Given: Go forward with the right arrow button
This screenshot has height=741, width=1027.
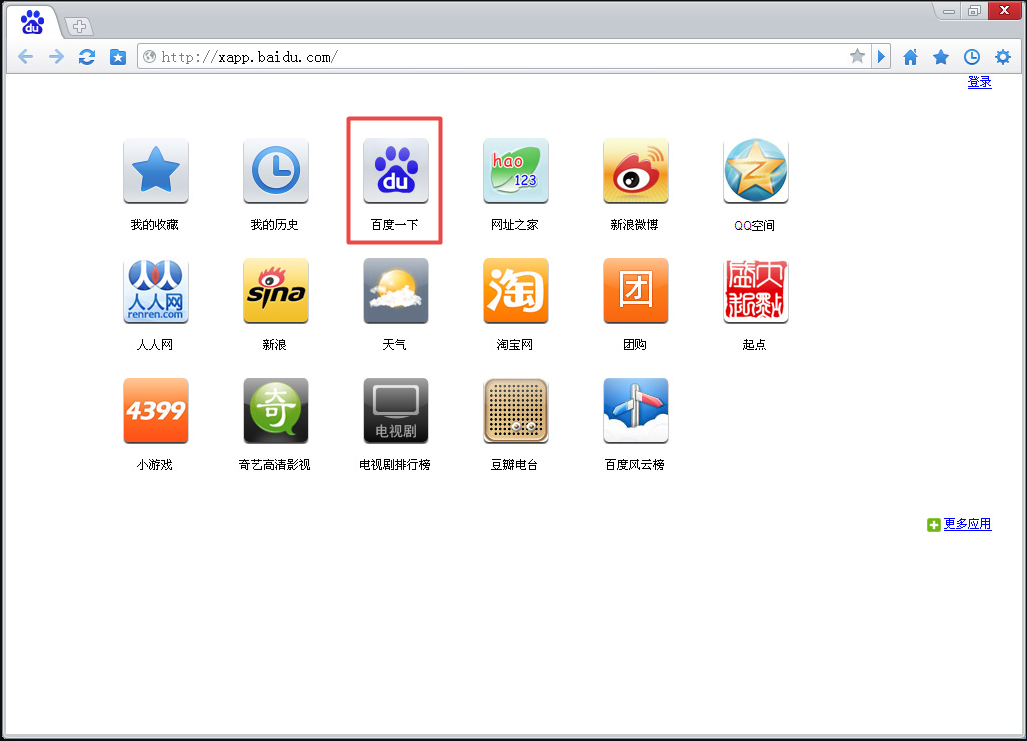Looking at the screenshot, I should coord(56,57).
